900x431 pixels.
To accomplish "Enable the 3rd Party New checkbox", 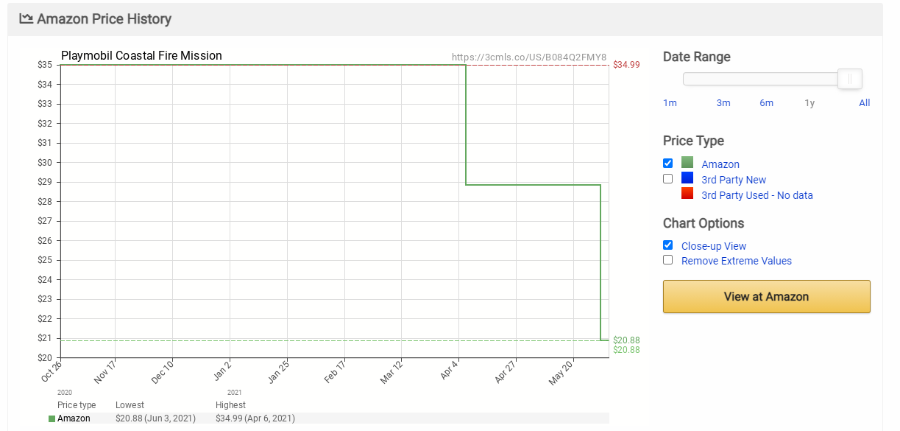I will 668,178.
